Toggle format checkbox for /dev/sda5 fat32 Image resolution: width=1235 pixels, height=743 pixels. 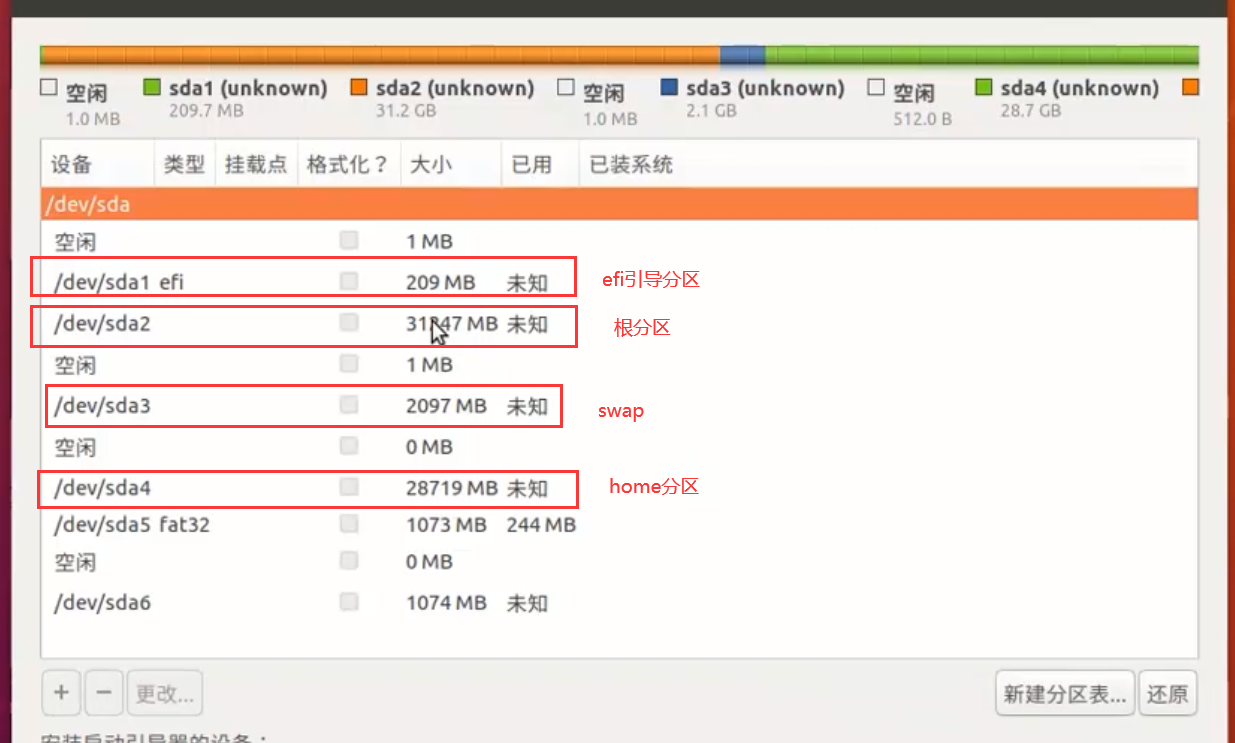pos(348,524)
